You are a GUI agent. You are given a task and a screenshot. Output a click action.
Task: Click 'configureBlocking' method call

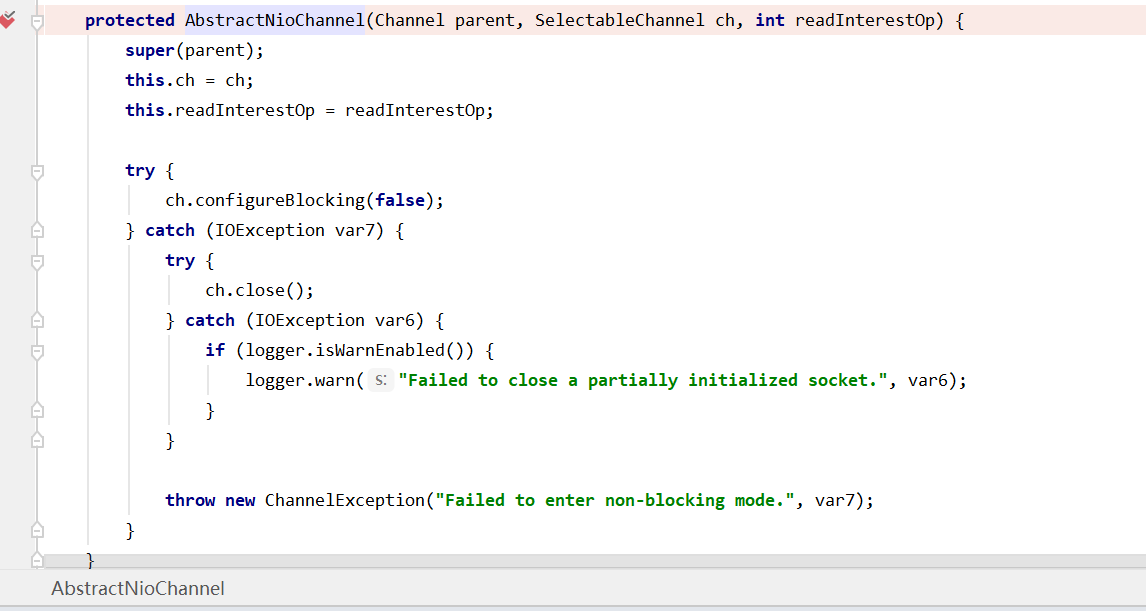coord(280,200)
